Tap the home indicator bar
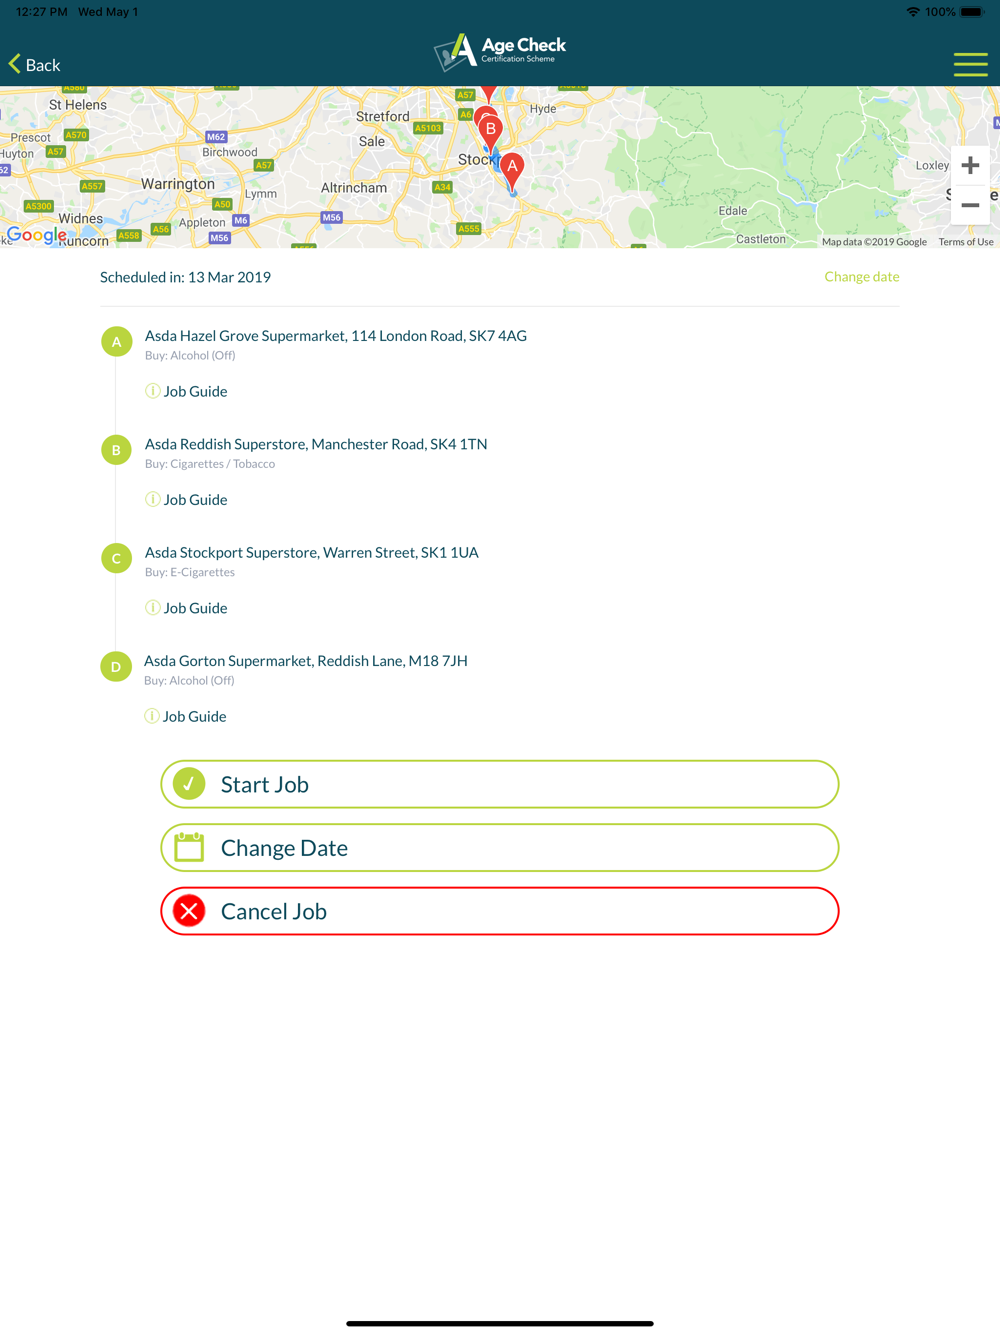1000x1334 pixels. [x=500, y=1323]
